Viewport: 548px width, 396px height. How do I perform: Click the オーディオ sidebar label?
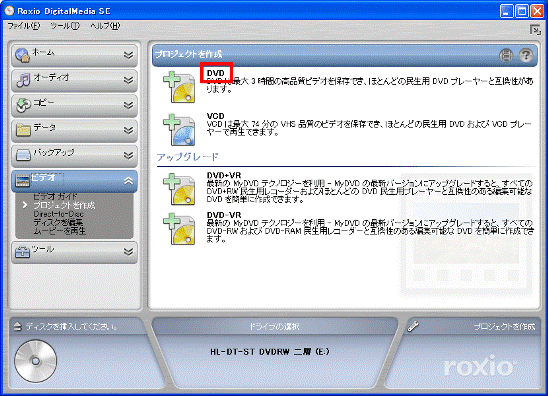coord(51,77)
